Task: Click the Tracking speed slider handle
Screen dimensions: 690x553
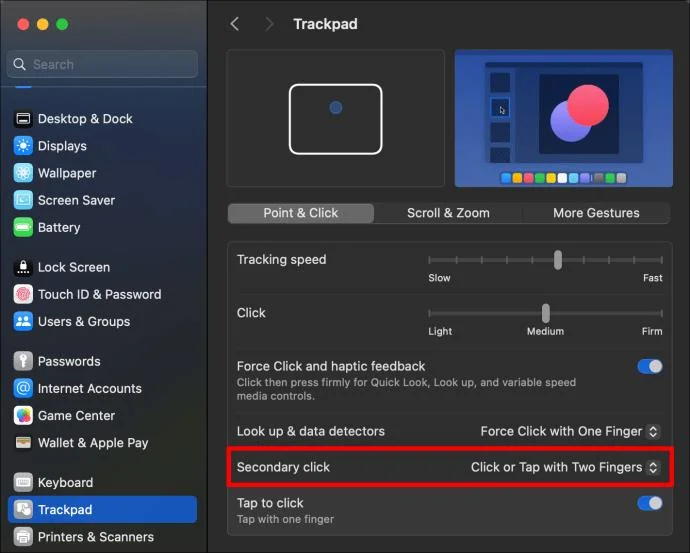Action: (x=558, y=260)
